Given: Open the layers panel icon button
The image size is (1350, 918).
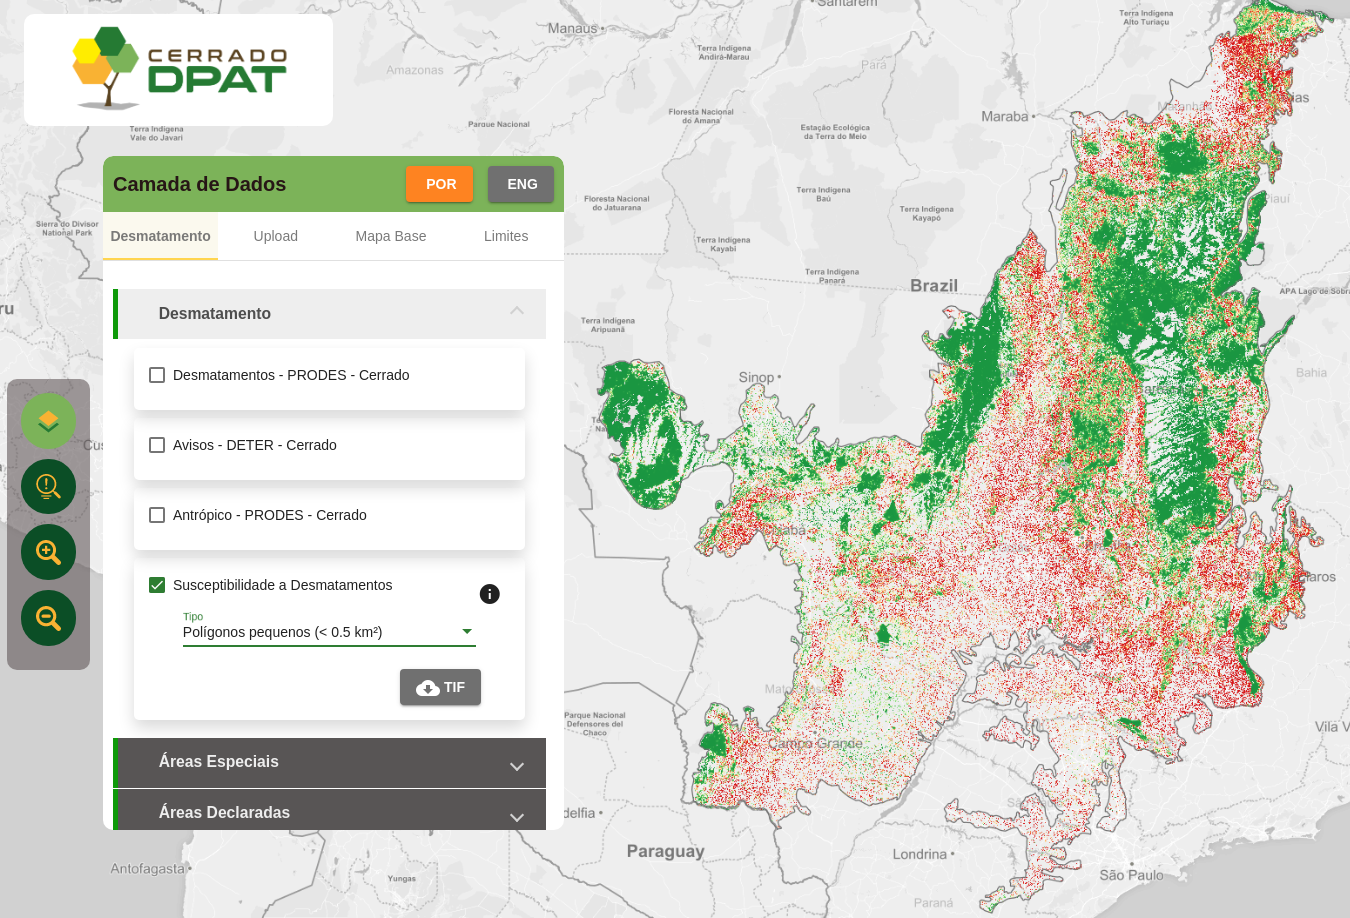Looking at the screenshot, I should tap(48, 421).
